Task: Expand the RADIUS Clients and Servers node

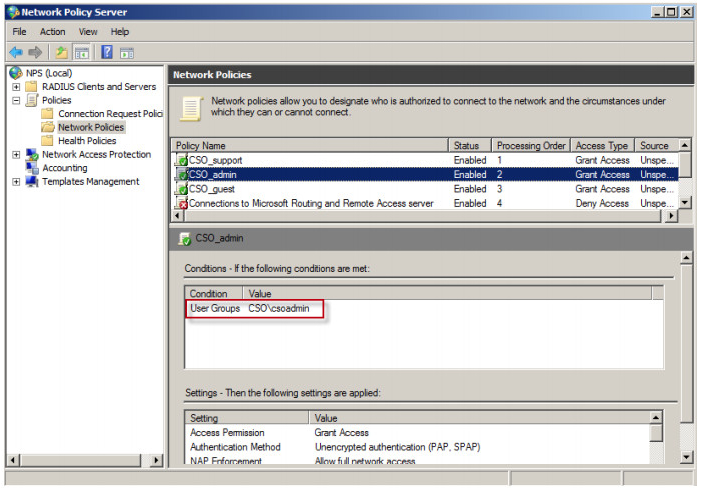Action: [x=16, y=87]
